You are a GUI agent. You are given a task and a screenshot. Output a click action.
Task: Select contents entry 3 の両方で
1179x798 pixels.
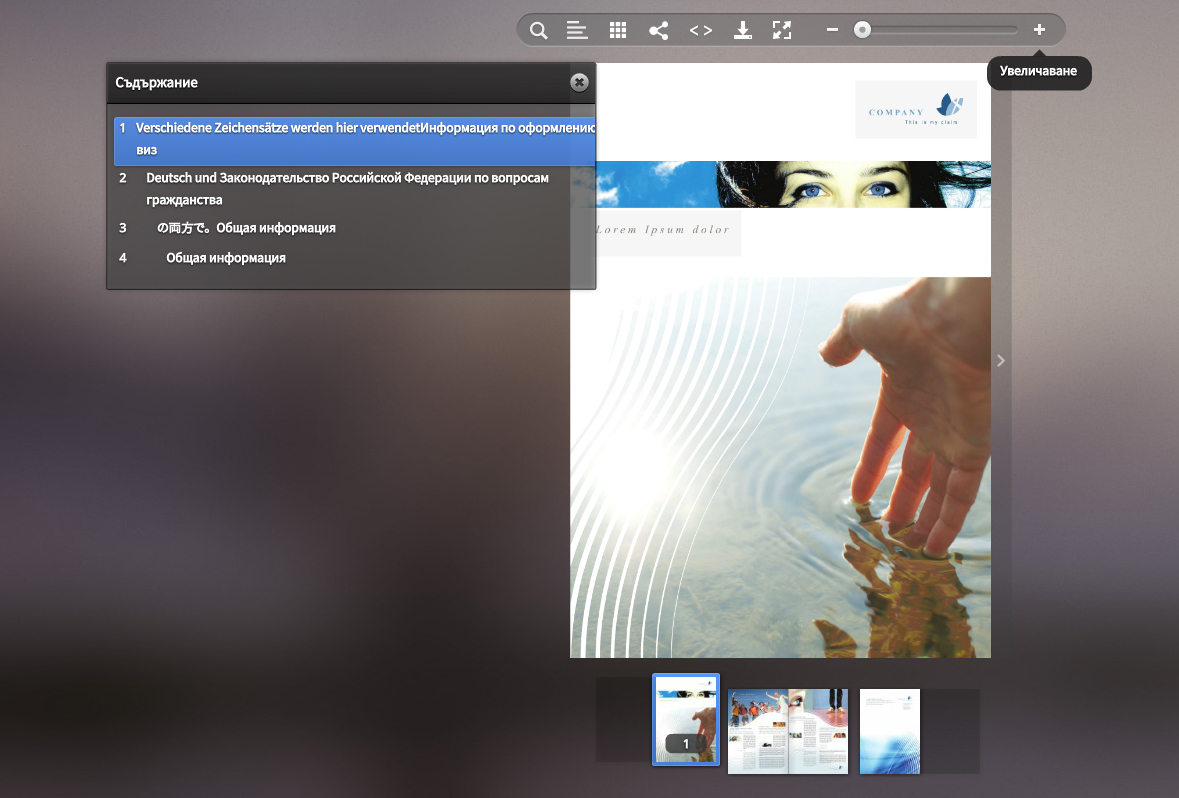click(x=245, y=228)
